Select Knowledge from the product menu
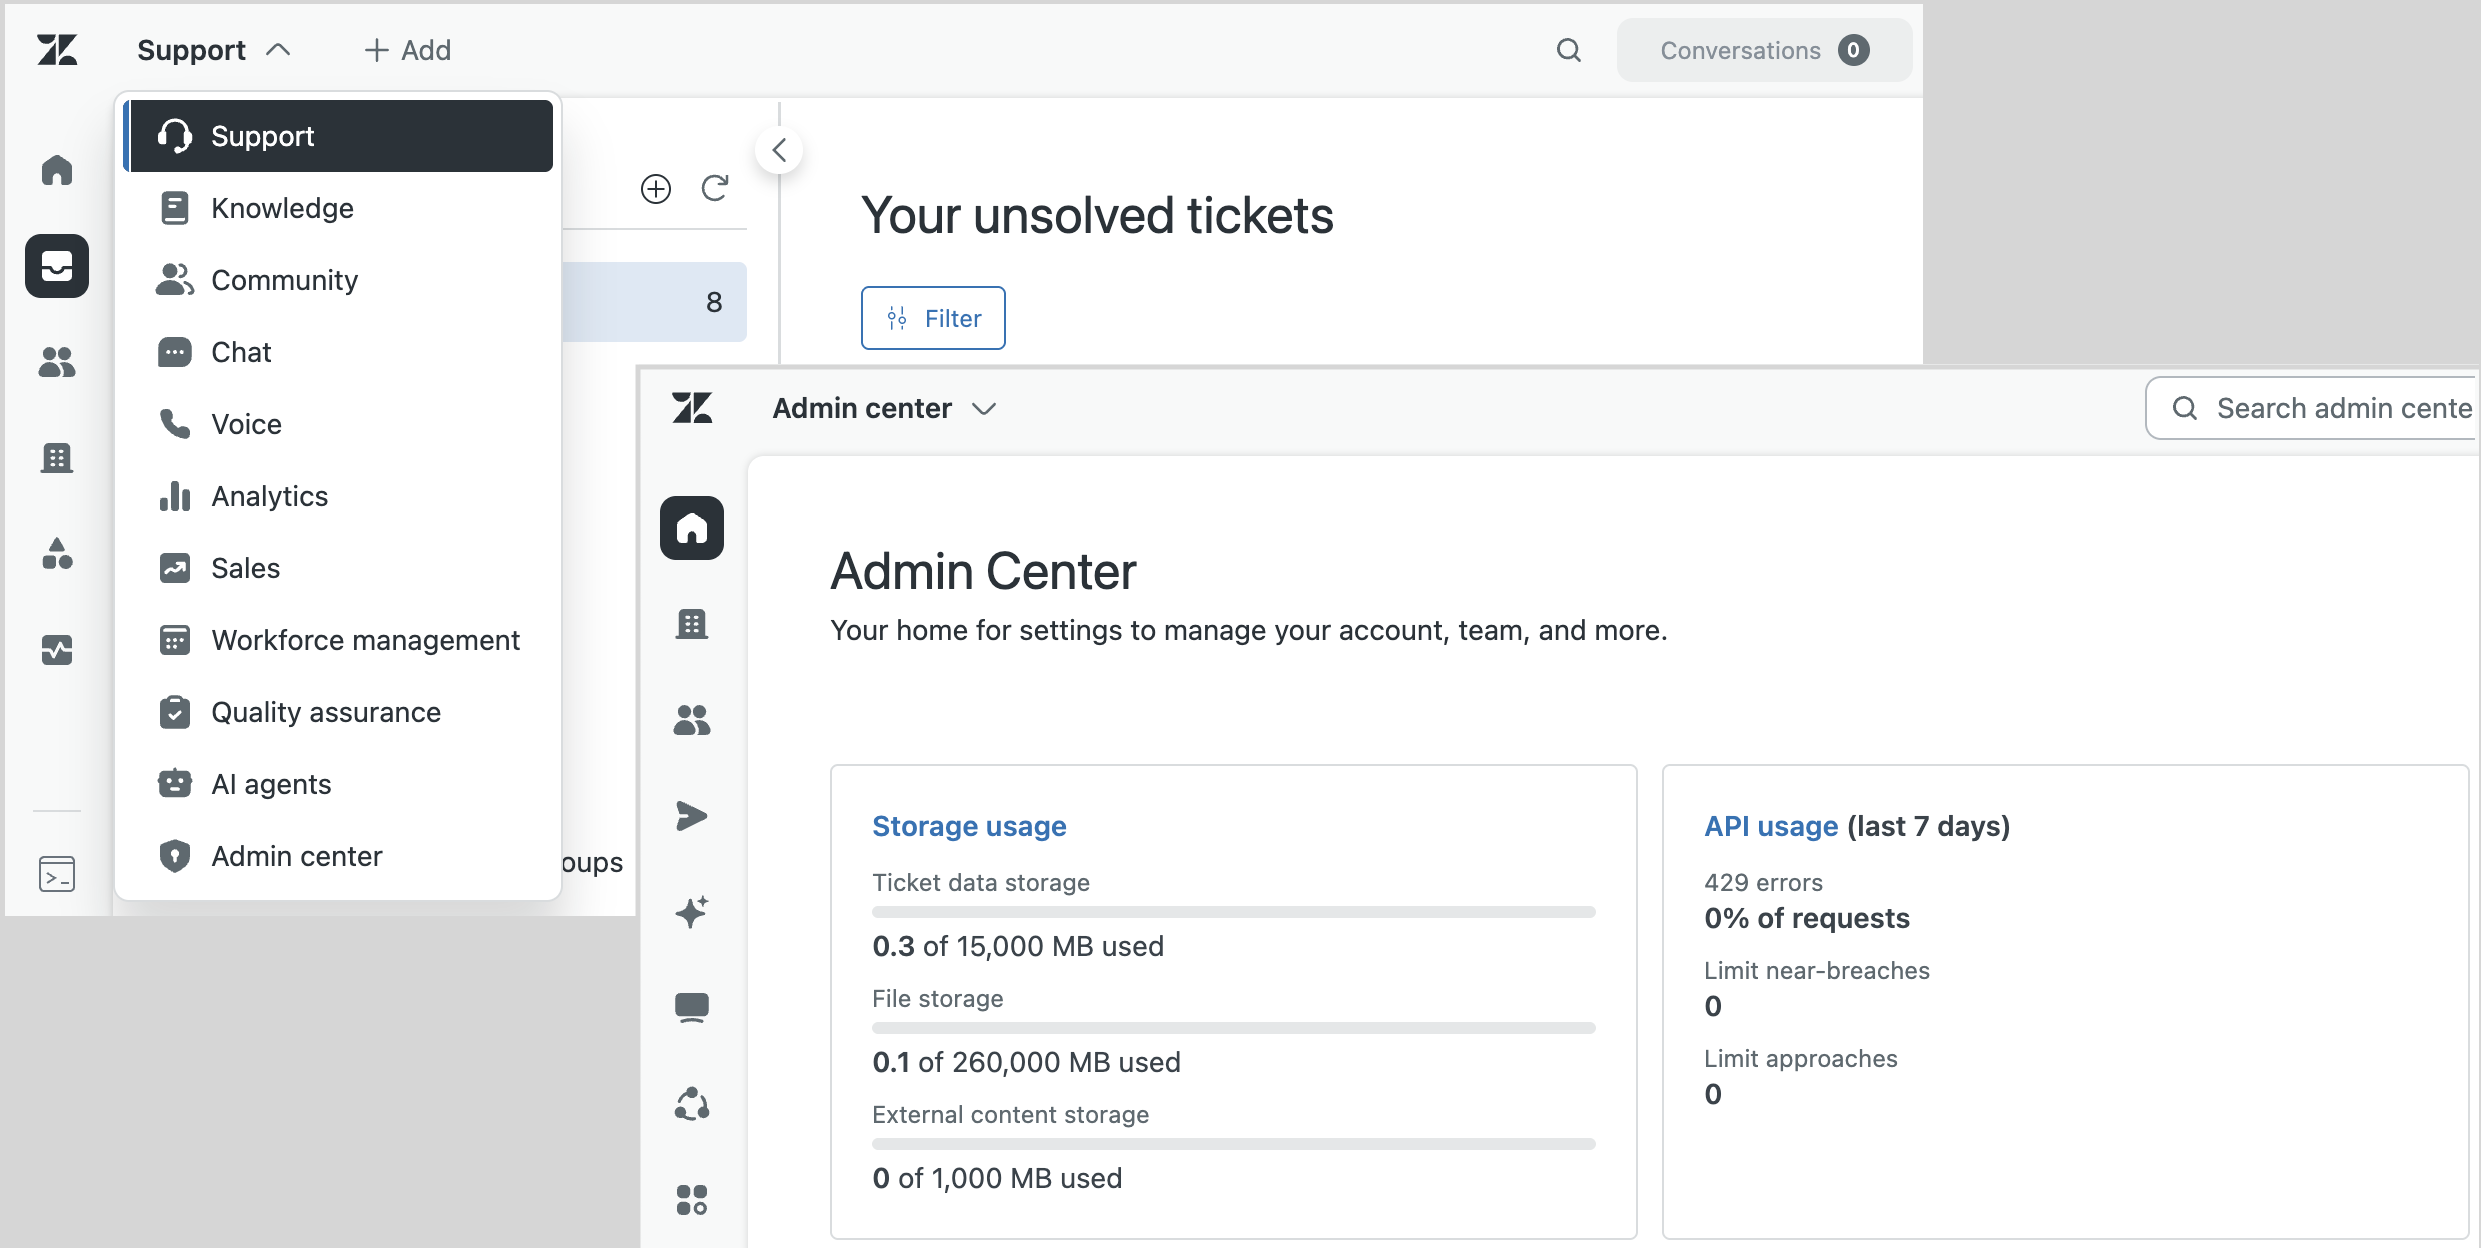 pos(282,208)
